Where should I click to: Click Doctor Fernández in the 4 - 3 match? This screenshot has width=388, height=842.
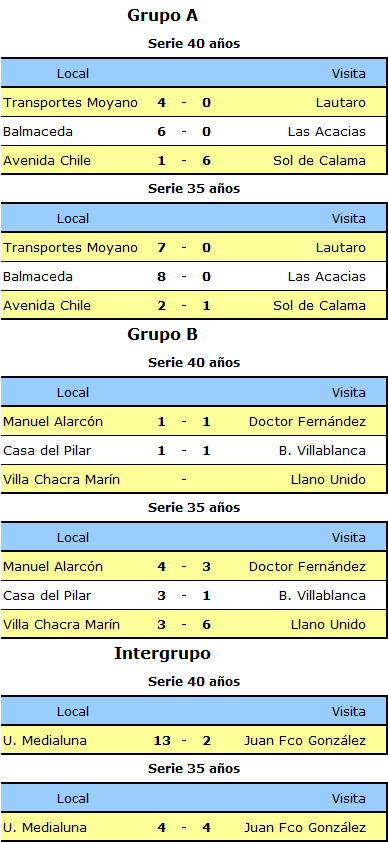pos(307,567)
